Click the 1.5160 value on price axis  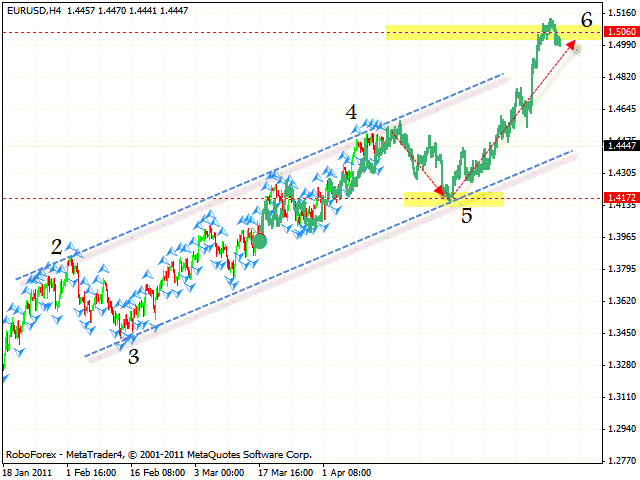click(x=621, y=13)
